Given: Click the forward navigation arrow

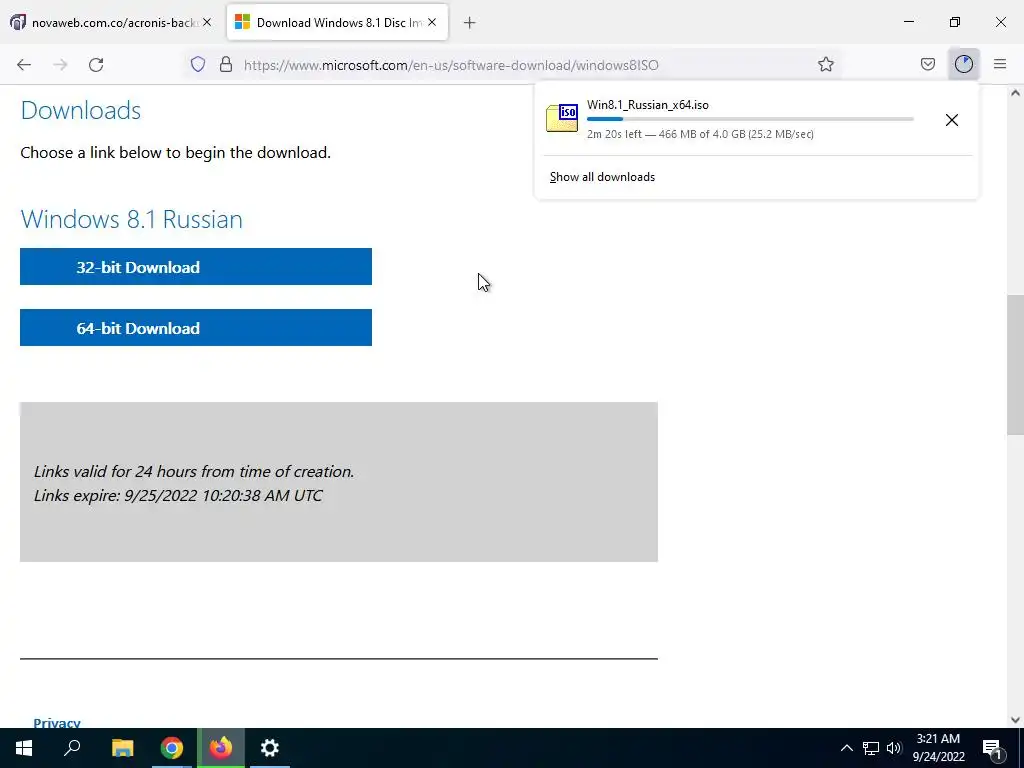Looking at the screenshot, I should point(60,65).
